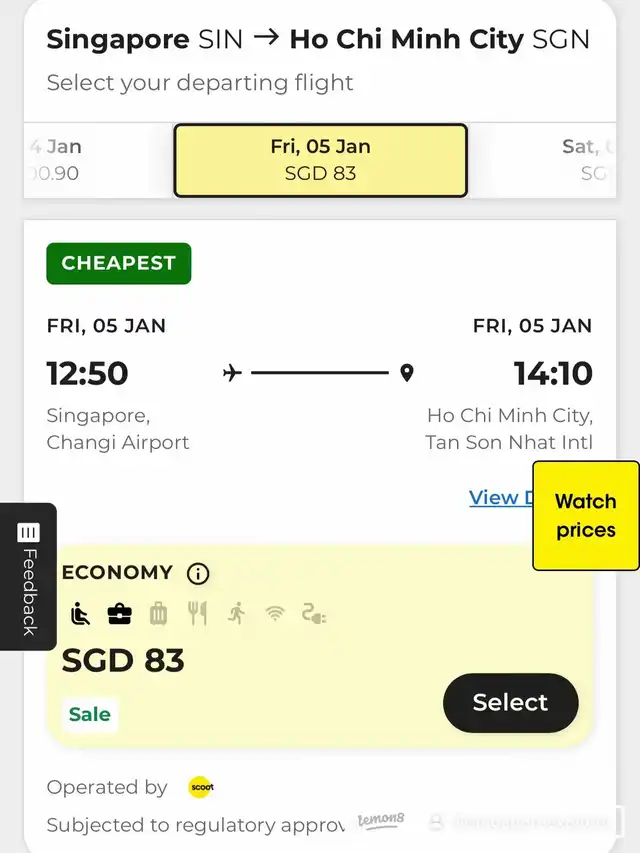Screen dimensions: 640x853
Task: Tap the in-seat power plug icon
Action: click(x=313, y=614)
